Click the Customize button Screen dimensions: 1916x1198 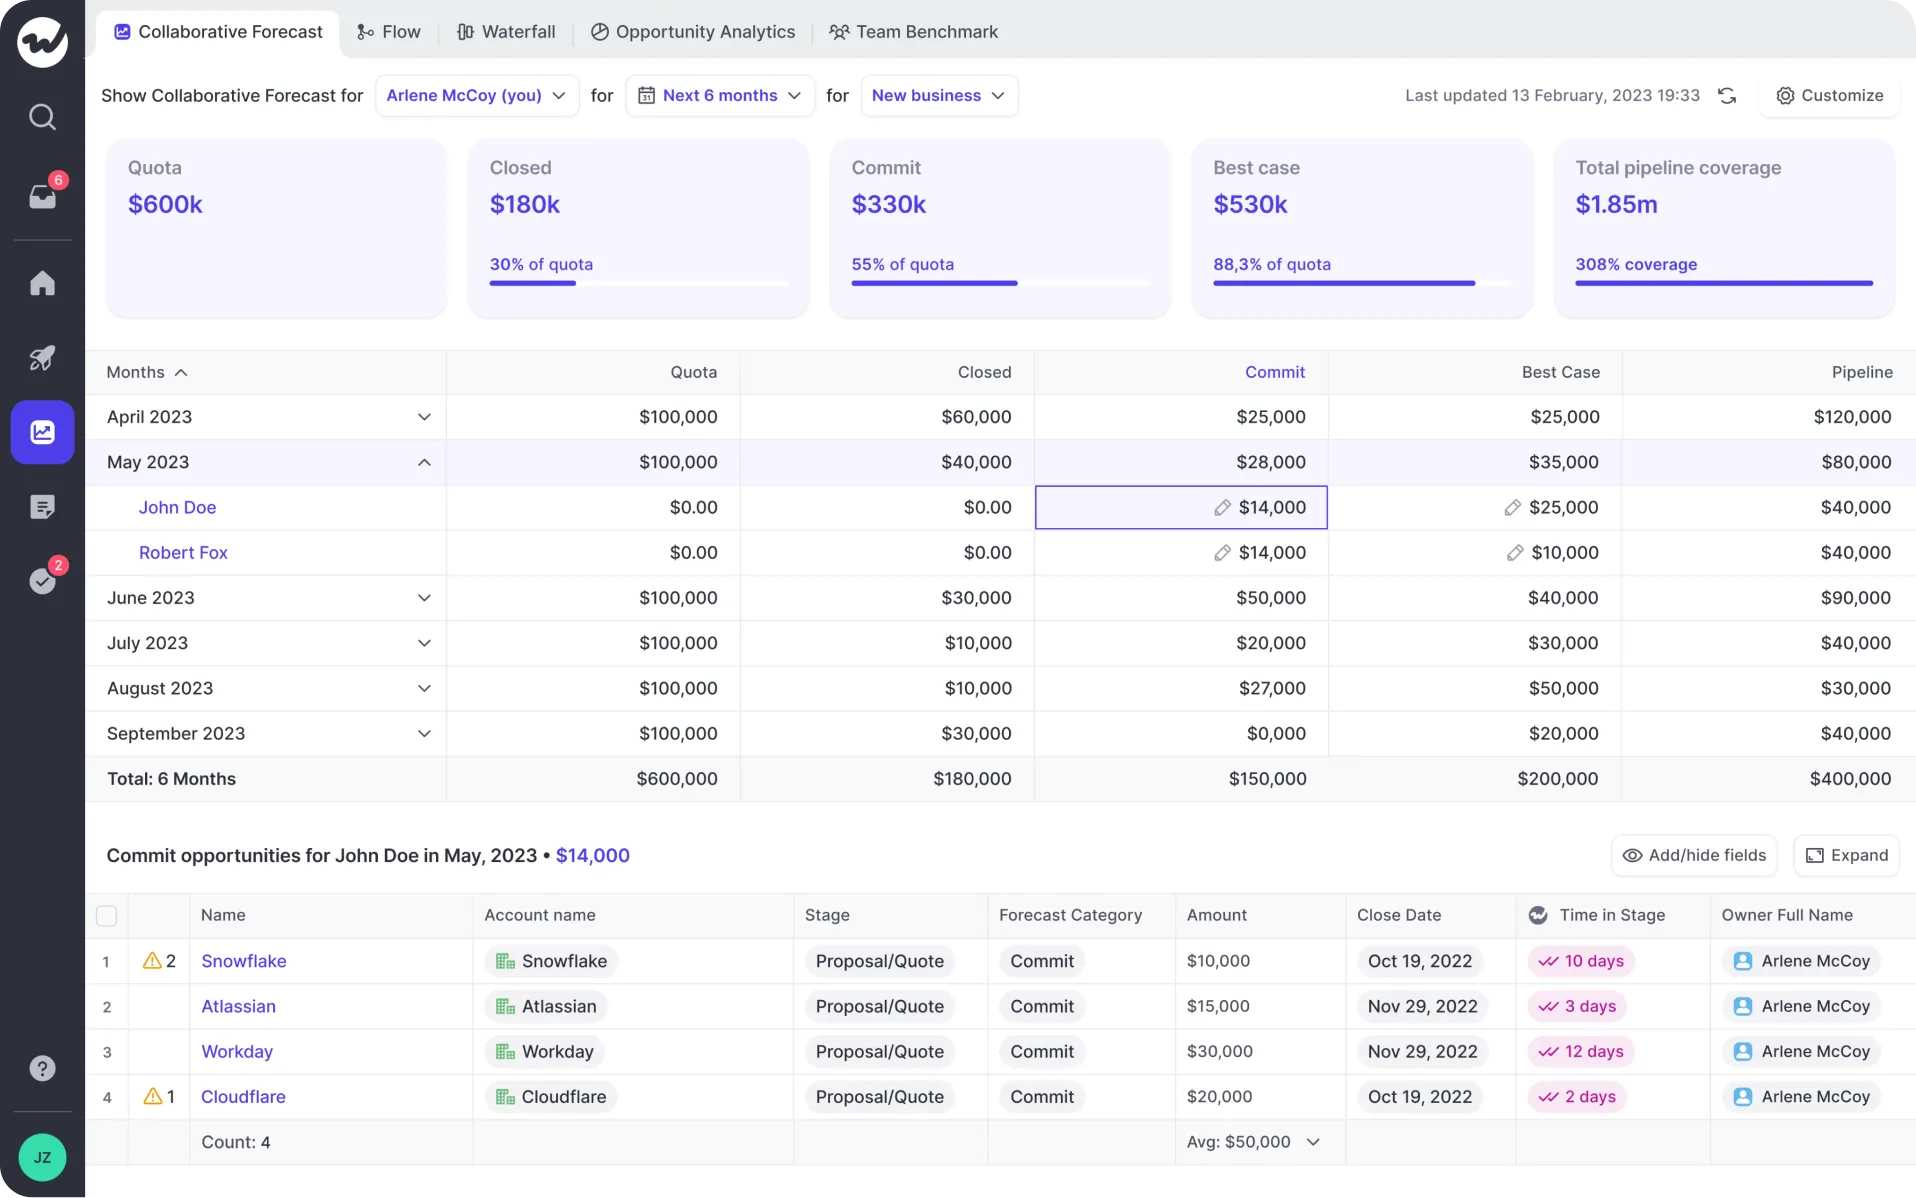pyautogui.click(x=1829, y=95)
